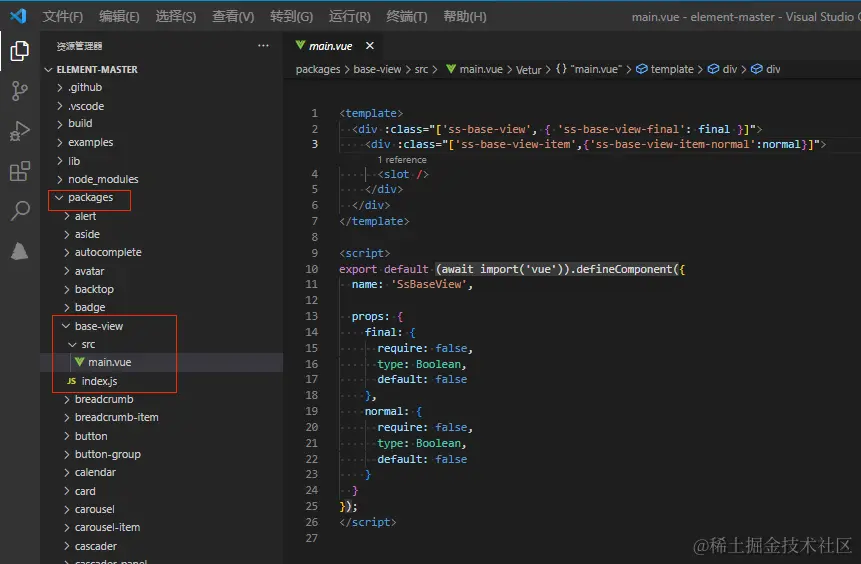Click the 'SsBaseView' name string in code
This screenshot has height=564, width=861.
point(429,284)
